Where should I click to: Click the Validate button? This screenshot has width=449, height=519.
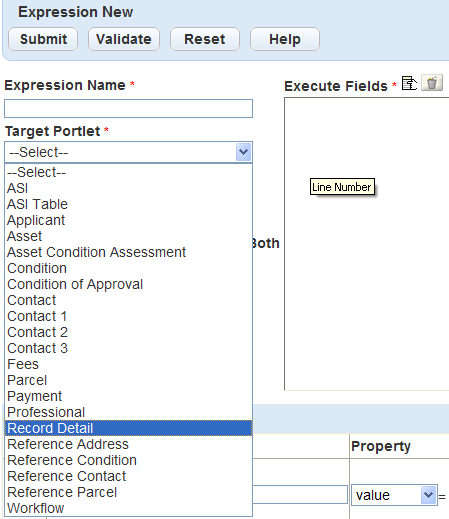click(124, 39)
